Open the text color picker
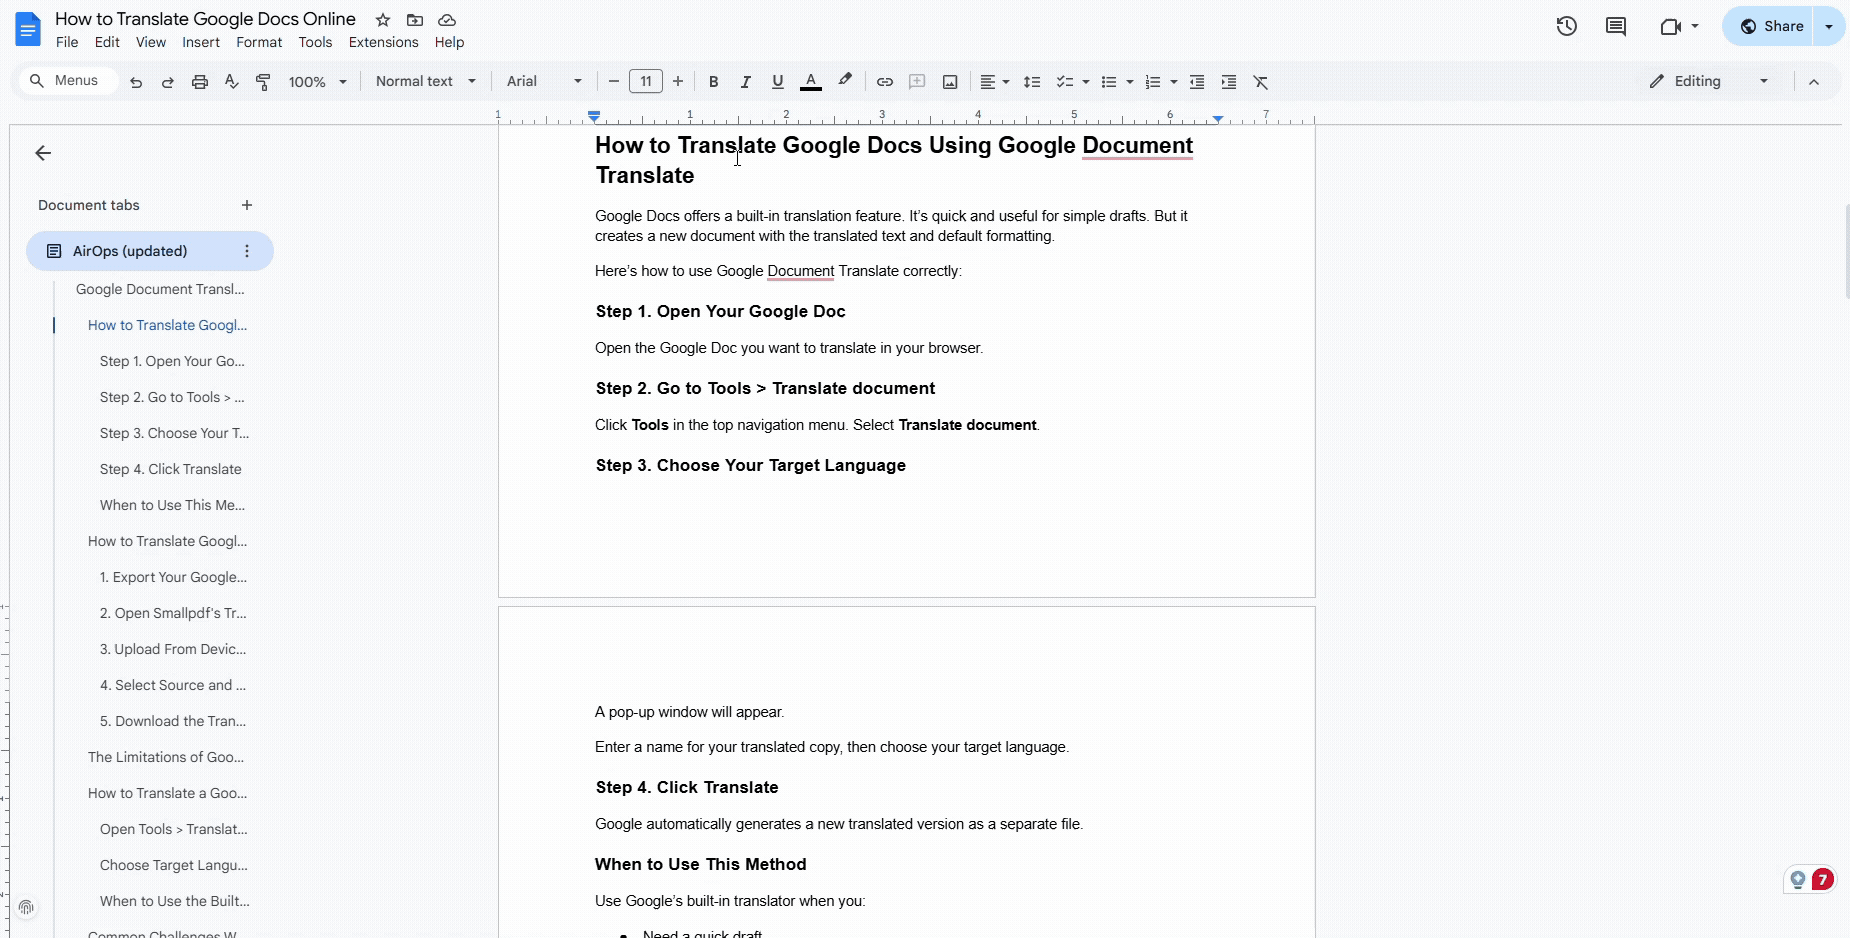 811,82
